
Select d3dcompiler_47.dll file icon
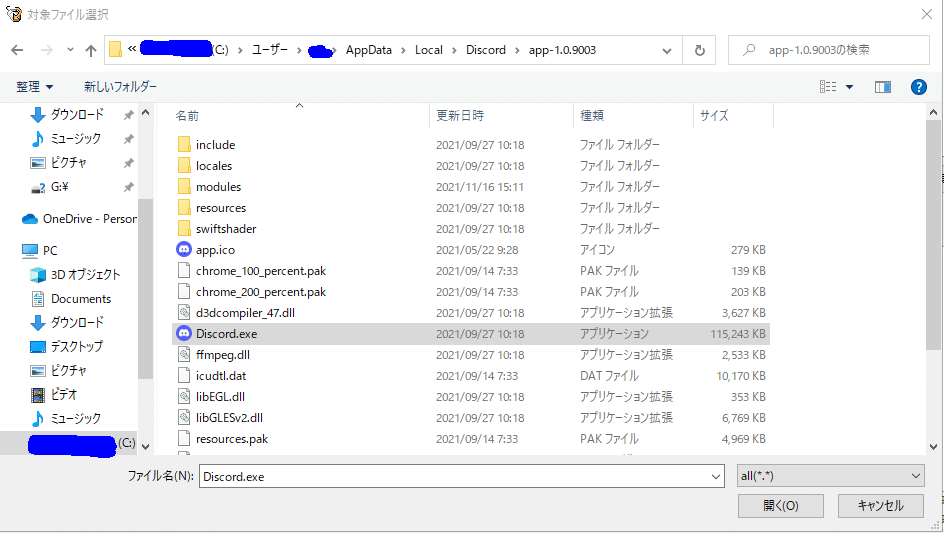[x=184, y=313]
